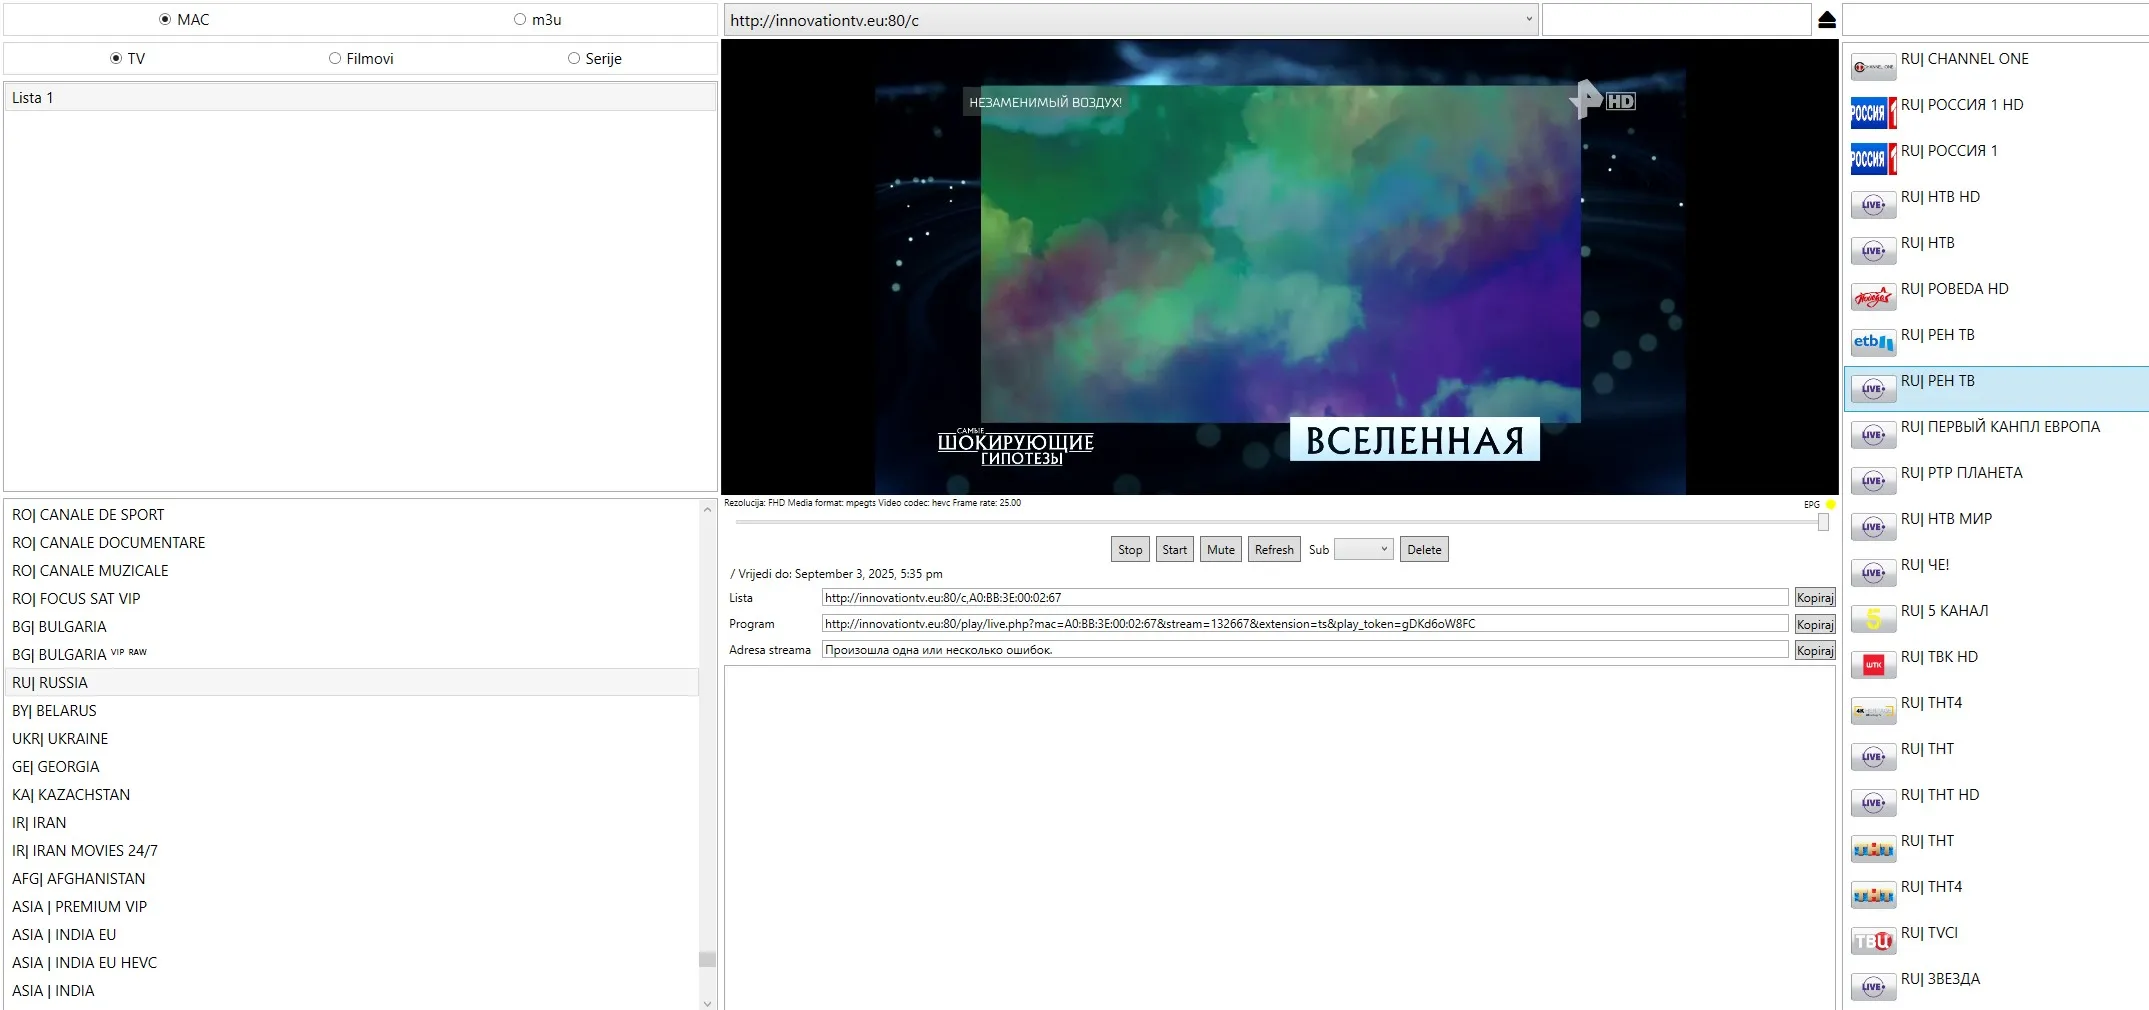Click the ПЕРВЫЙ КАНПЛ ЕВРОПА live icon
This screenshot has height=1010, width=2149.
click(1873, 435)
